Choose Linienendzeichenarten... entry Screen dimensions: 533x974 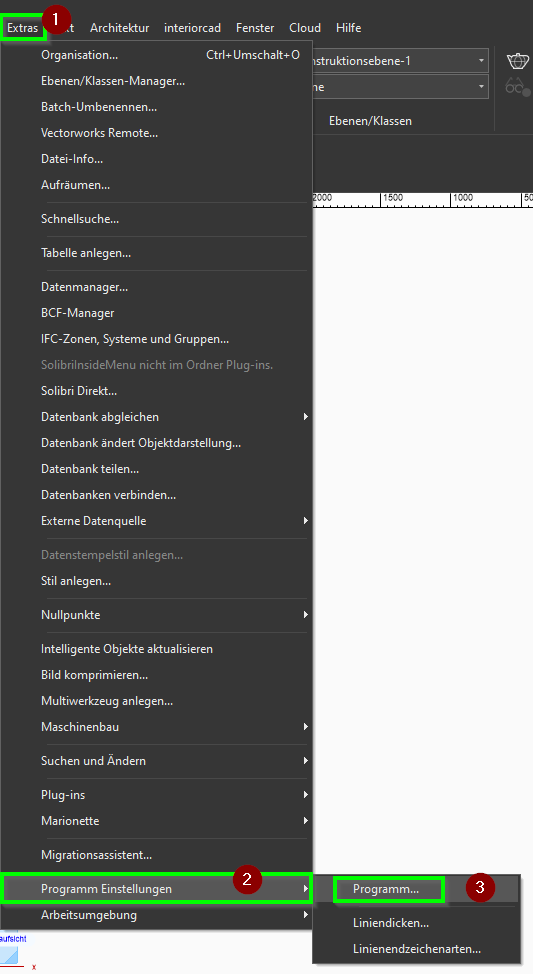click(x=416, y=949)
